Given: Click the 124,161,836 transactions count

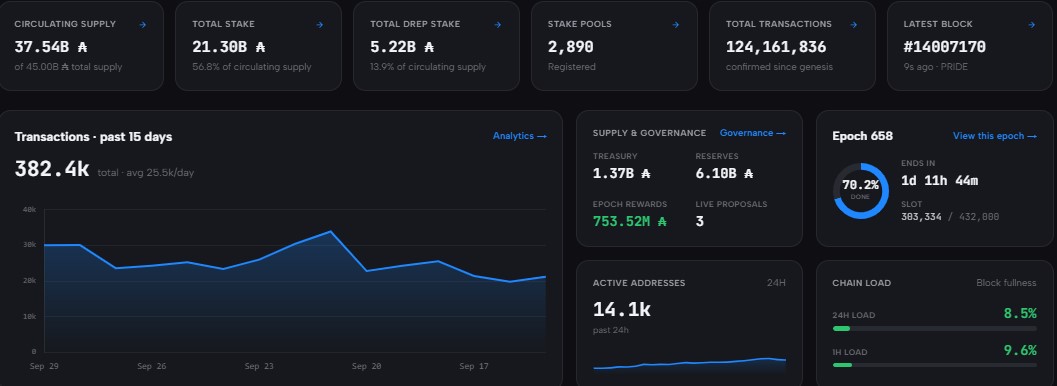Looking at the screenshot, I should tap(776, 47).
